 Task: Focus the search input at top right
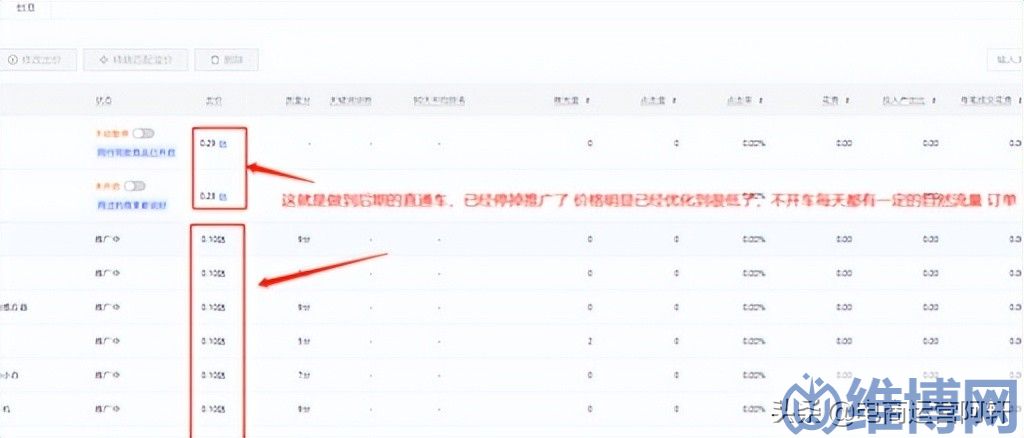tap(1006, 59)
